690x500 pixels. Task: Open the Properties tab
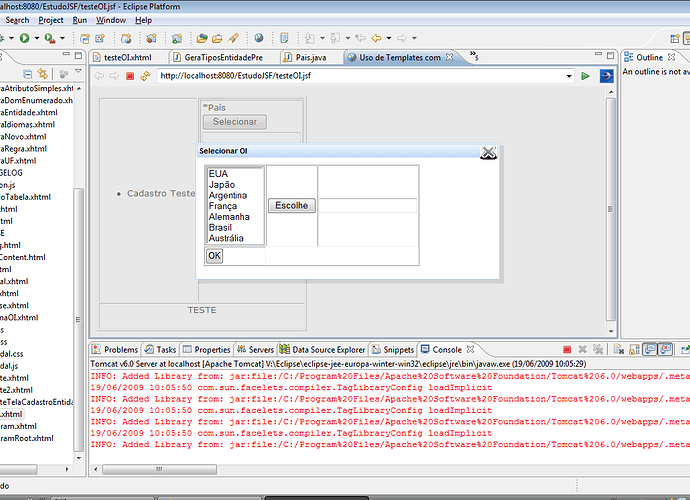pos(207,349)
